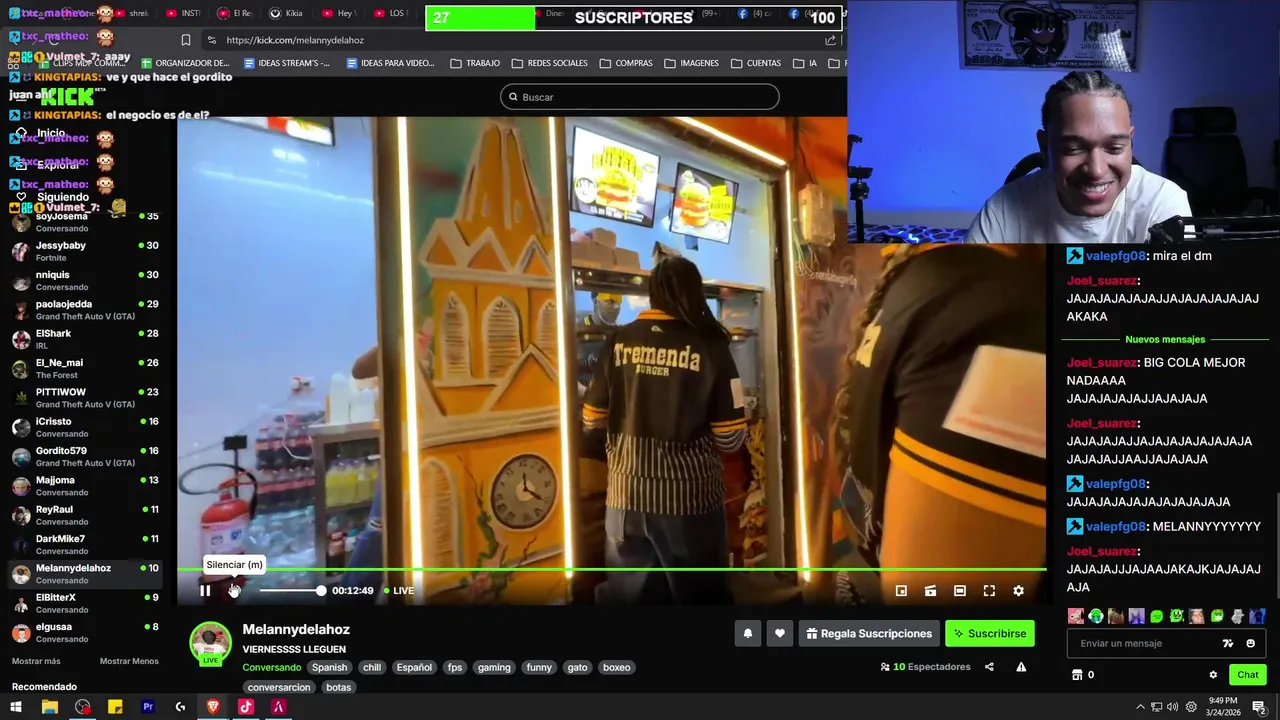
Task: Click Mostrar más in sidebar
Action: tap(36, 661)
